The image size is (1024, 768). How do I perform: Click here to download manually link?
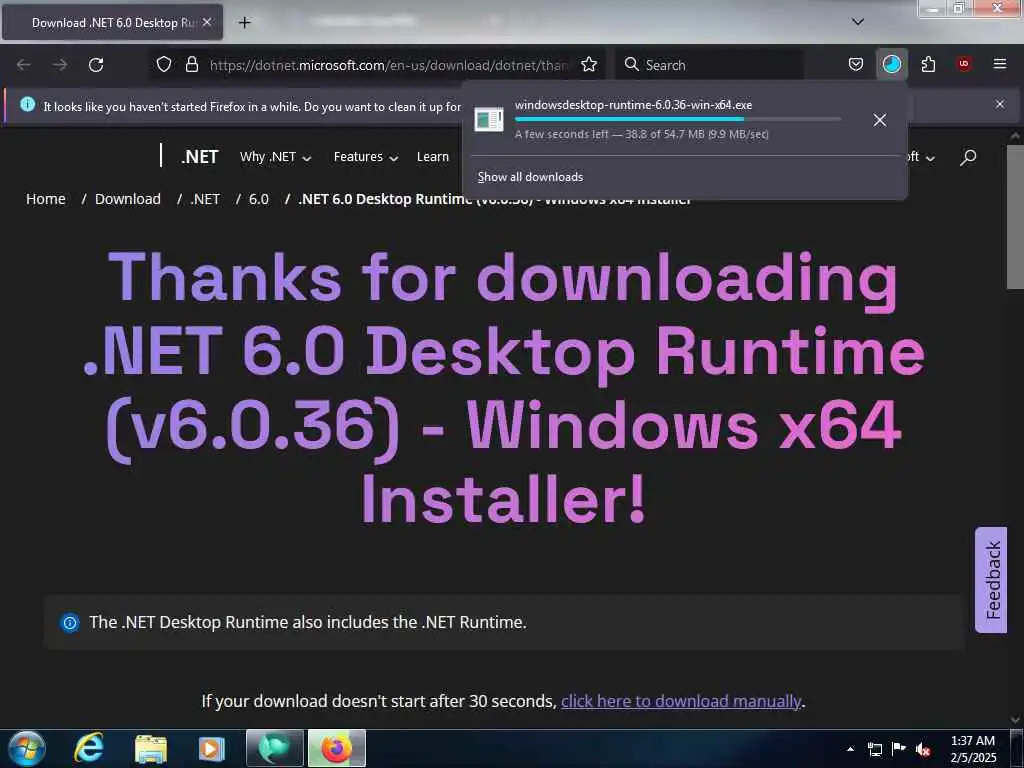[x=680, y=701]
